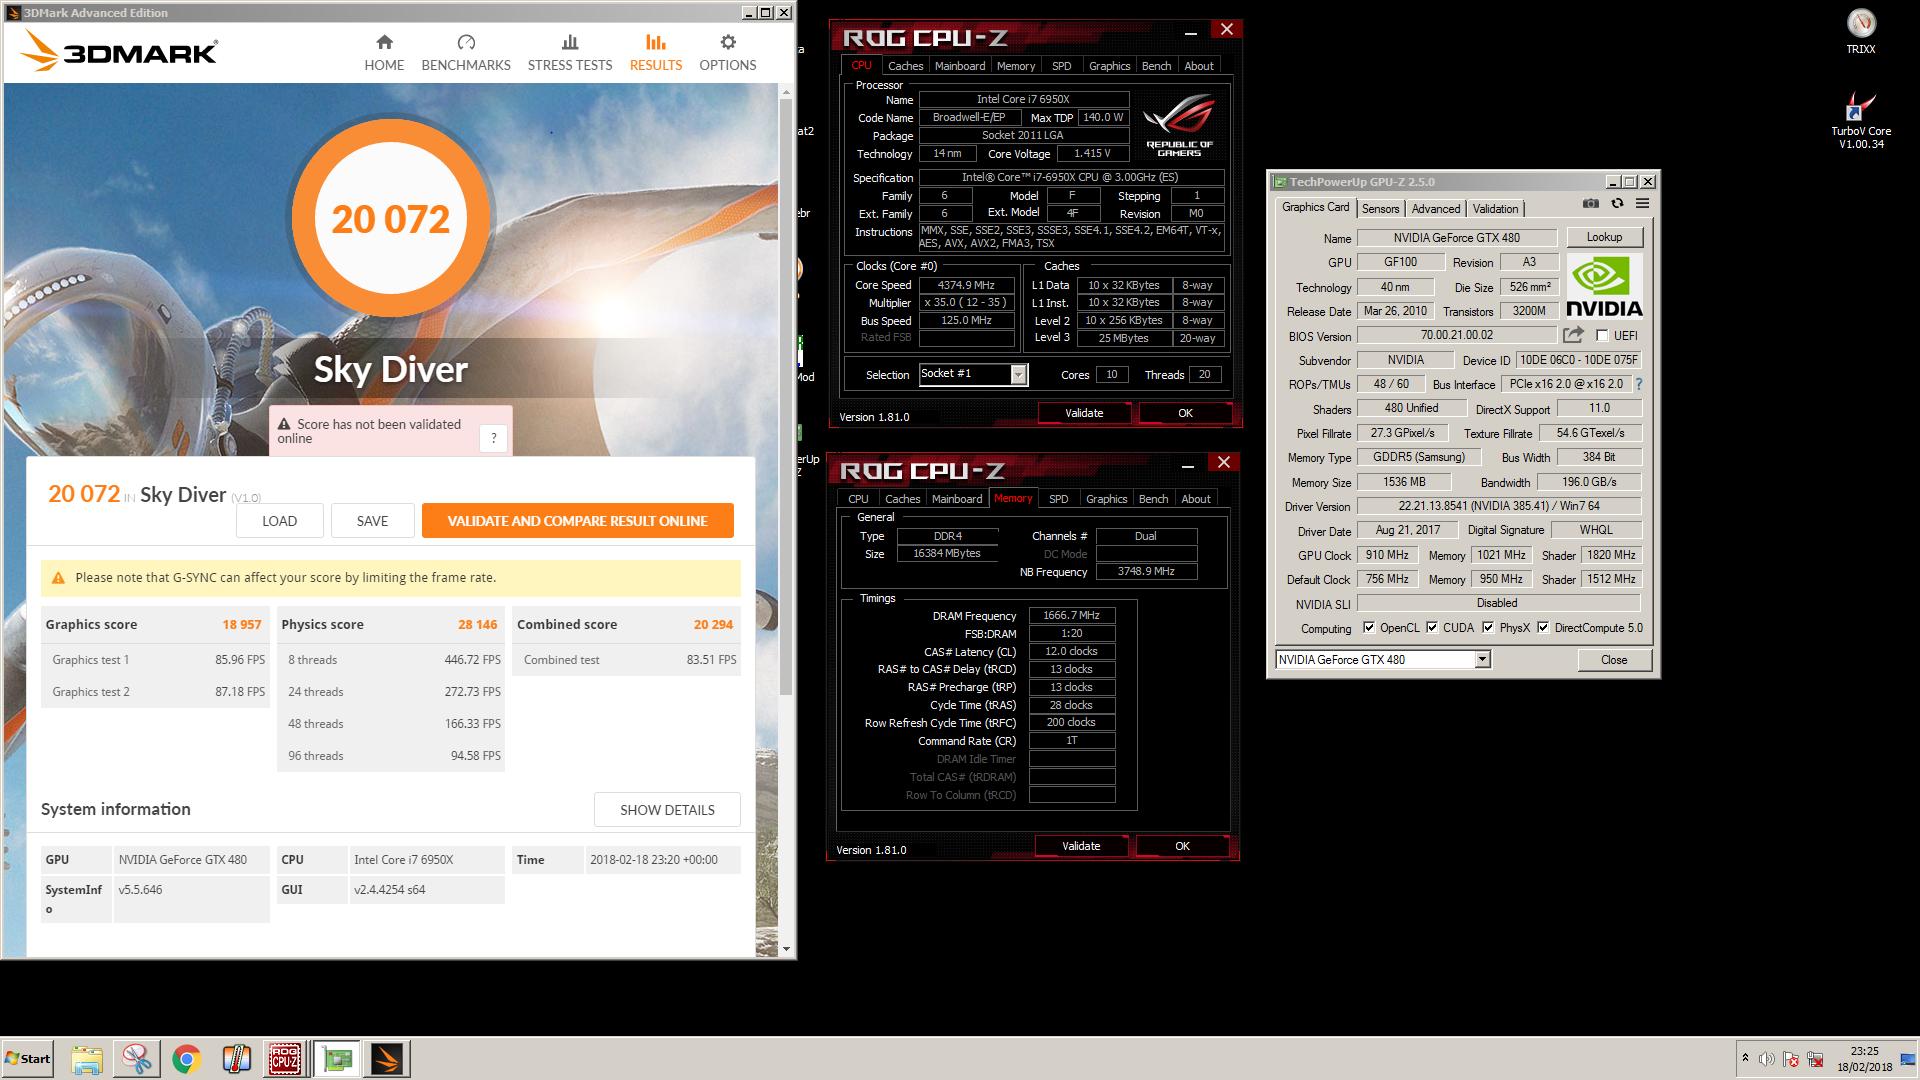This screenshot has height=1080, width=1920.
Task: Open the Start menu
Action: pos(28,1059)
